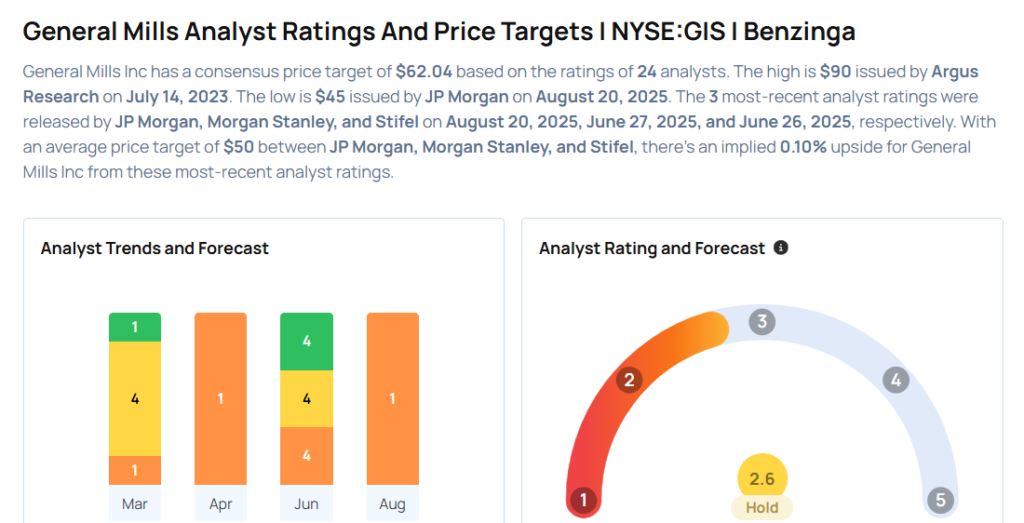The height and width of the screenshot is (523, 1024).
Task: Select the Aug month label
Action: tap(392, 504)
